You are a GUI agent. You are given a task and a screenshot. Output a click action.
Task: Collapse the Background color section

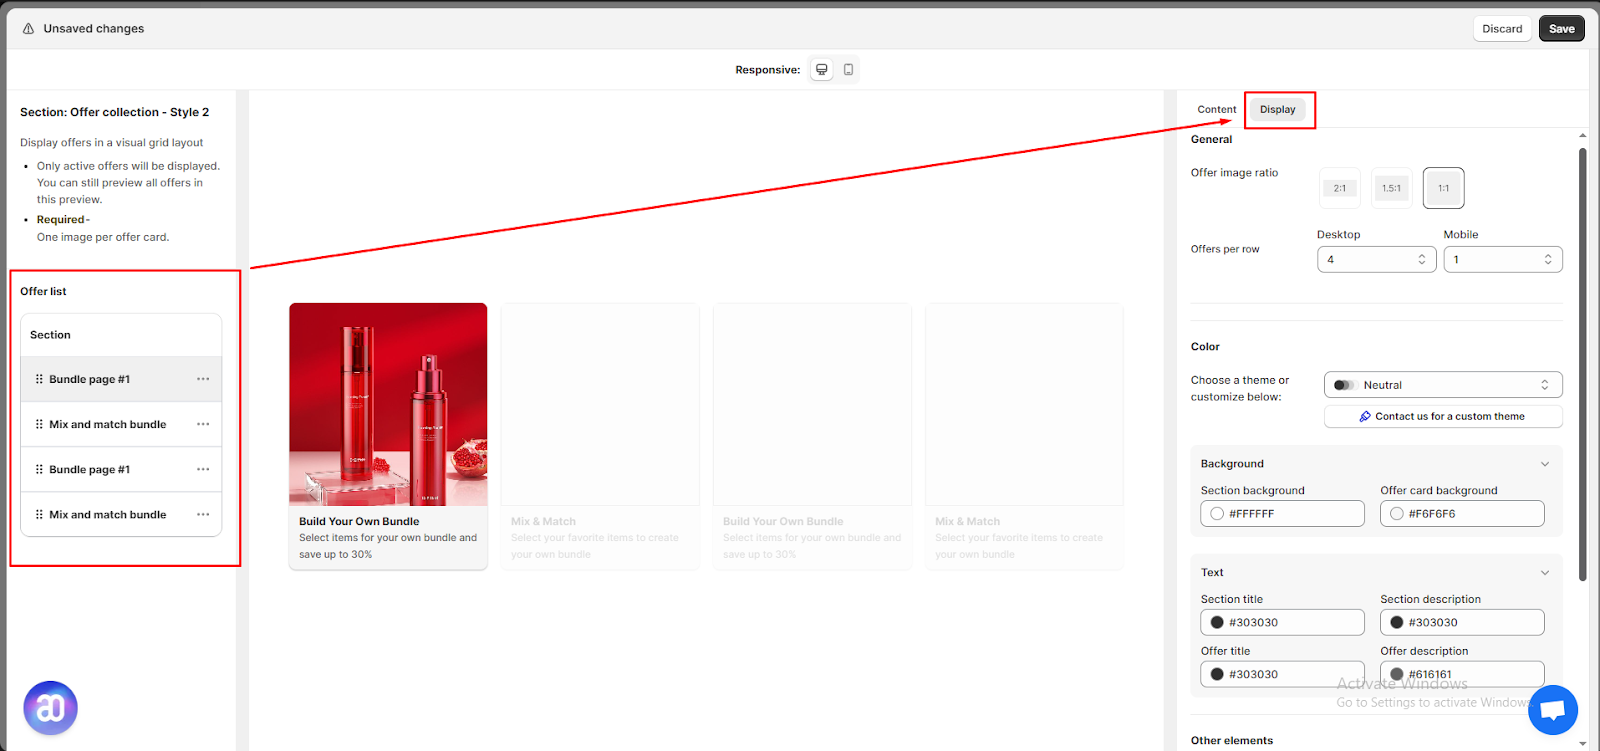point(1544,464)
